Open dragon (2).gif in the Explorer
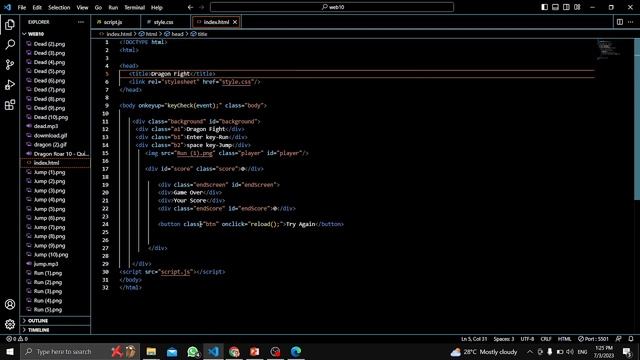 [55, 144]
